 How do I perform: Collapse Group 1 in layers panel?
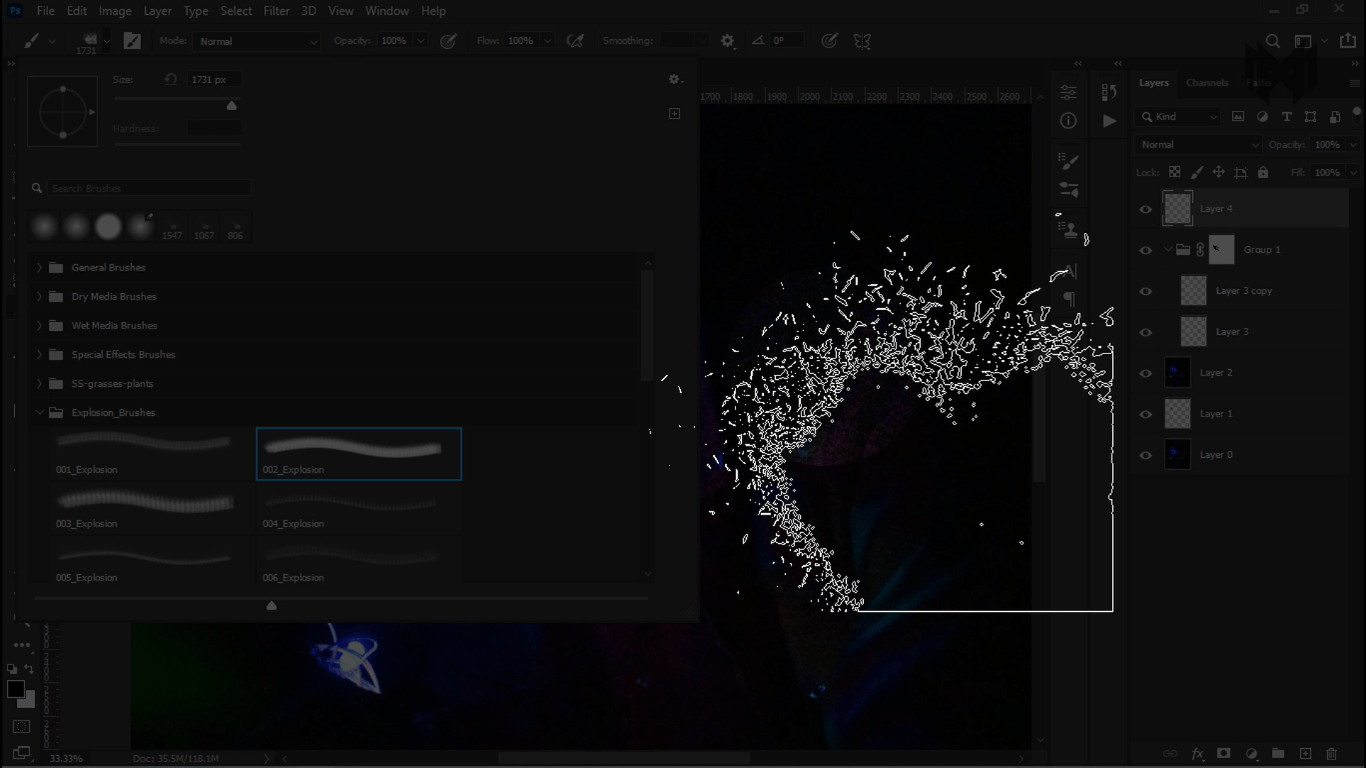point(1167,250)
